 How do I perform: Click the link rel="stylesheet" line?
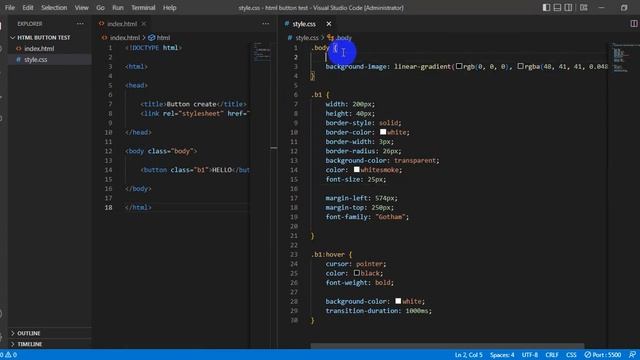(x=195, y=113)
